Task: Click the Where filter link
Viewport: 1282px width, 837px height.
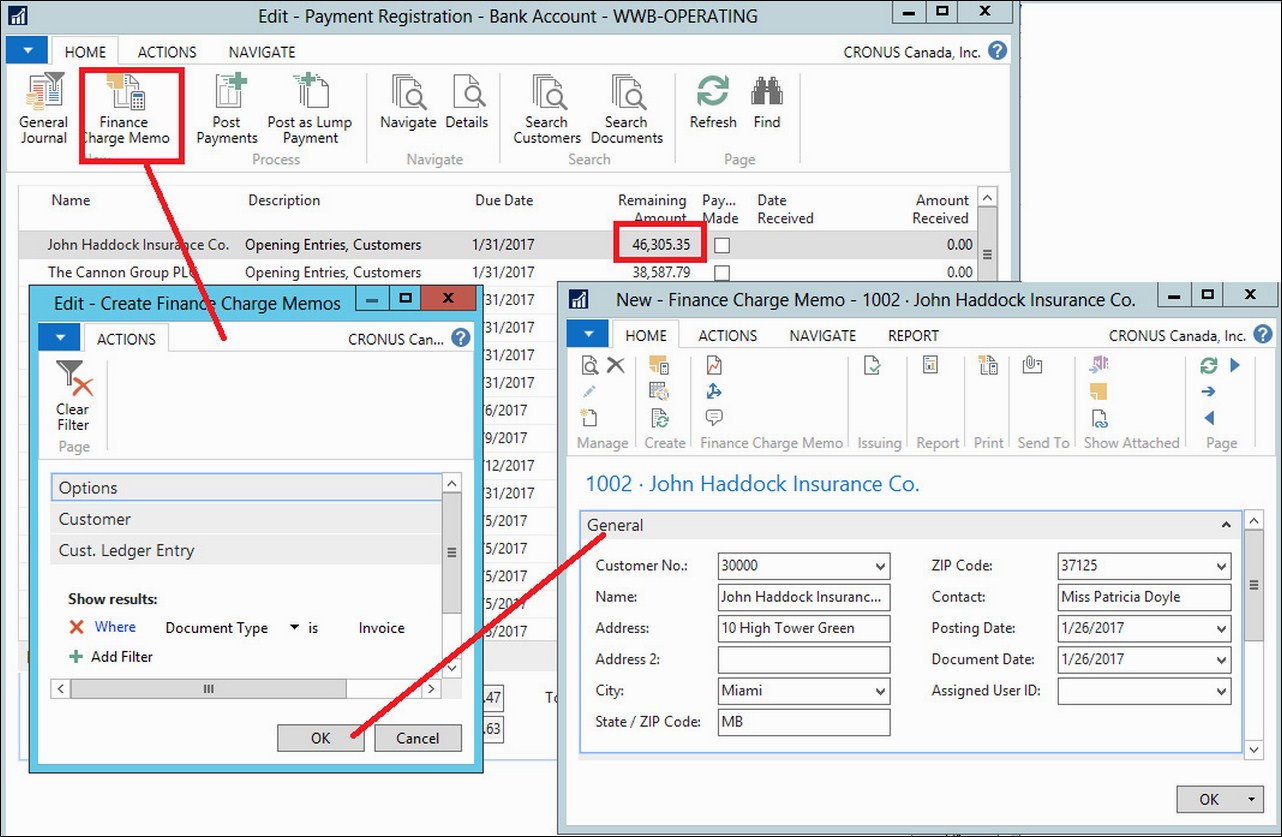Action: coord(115,627)
